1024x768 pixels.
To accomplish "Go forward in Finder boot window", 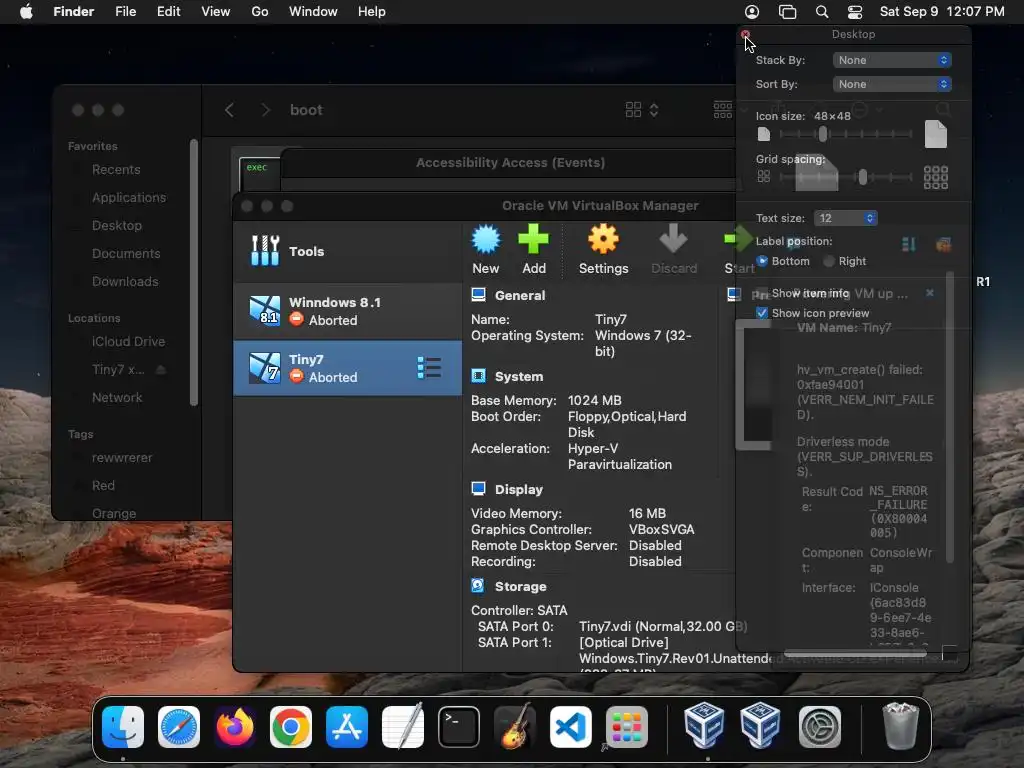I will [265, 110].
